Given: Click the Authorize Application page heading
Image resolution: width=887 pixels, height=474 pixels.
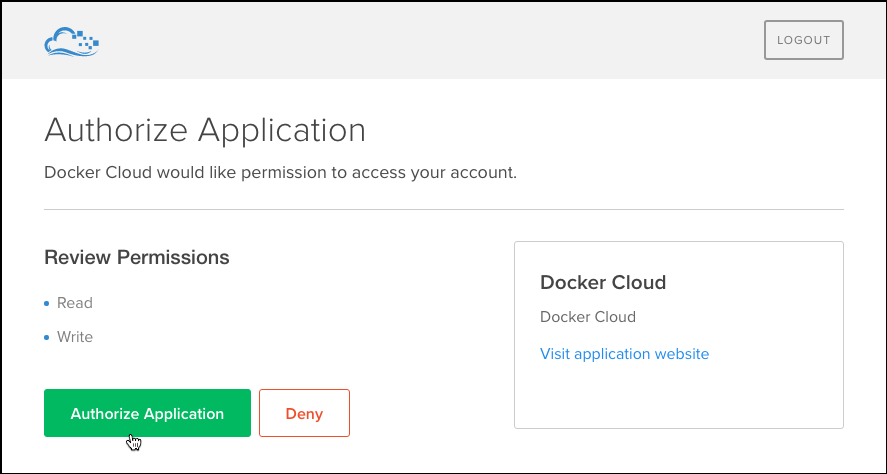Looking at the screenshot, I should tap(205, 131).
